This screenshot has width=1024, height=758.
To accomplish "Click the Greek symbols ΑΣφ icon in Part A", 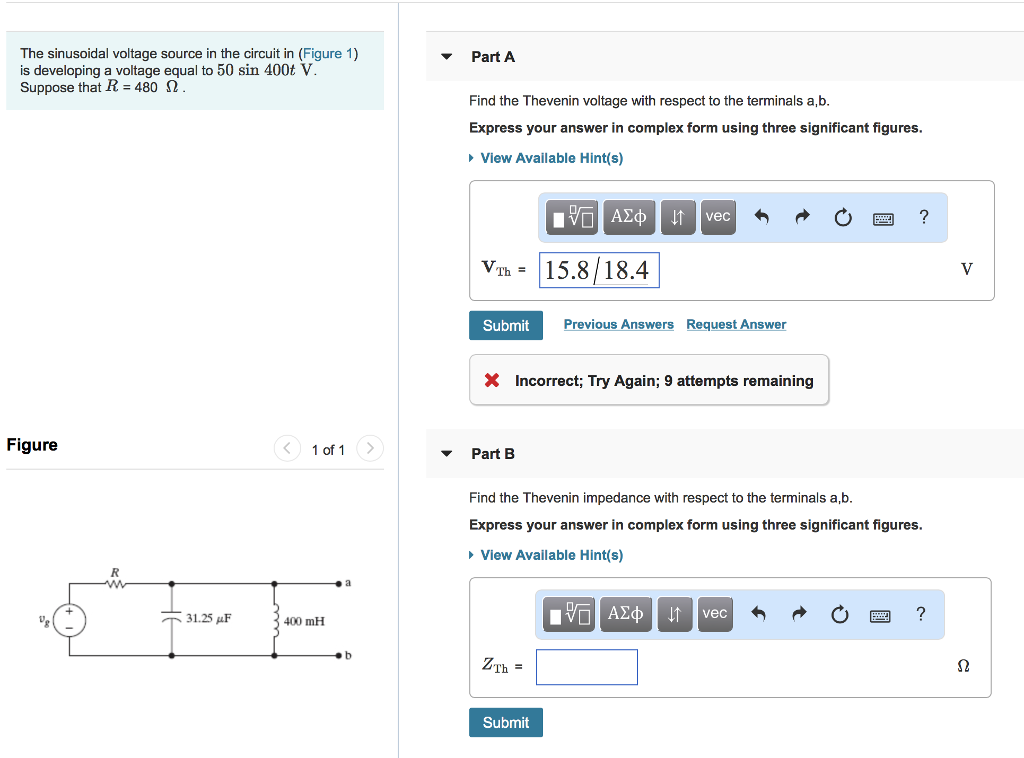I will (x=629, y=217).
